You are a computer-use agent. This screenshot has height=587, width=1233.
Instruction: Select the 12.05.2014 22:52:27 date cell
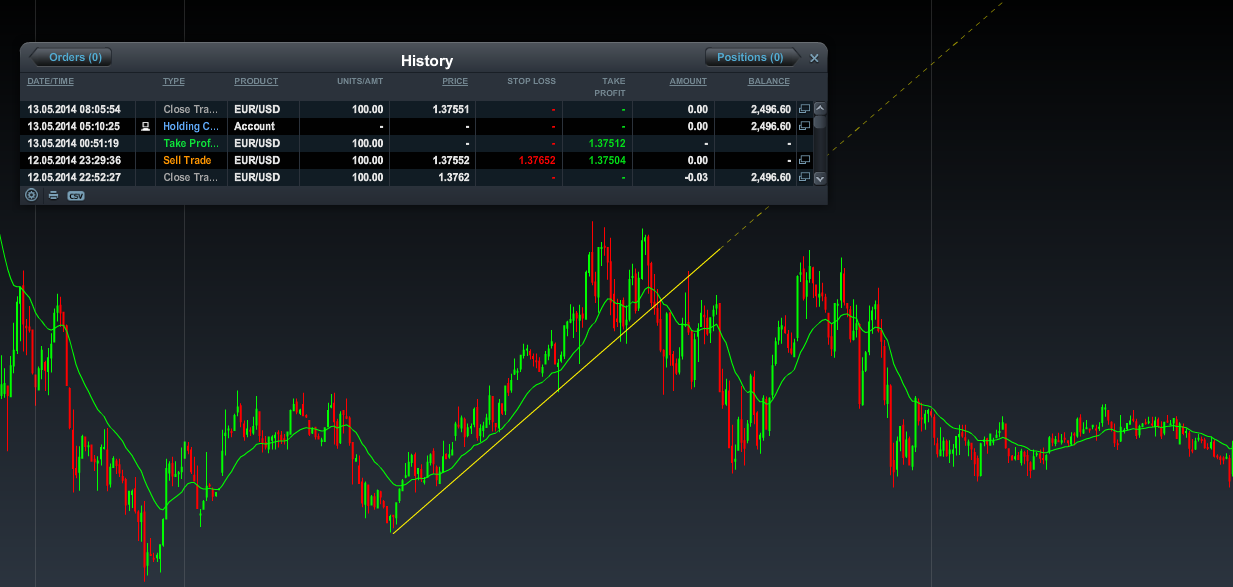pyautogui.click(x=74, y=177)
